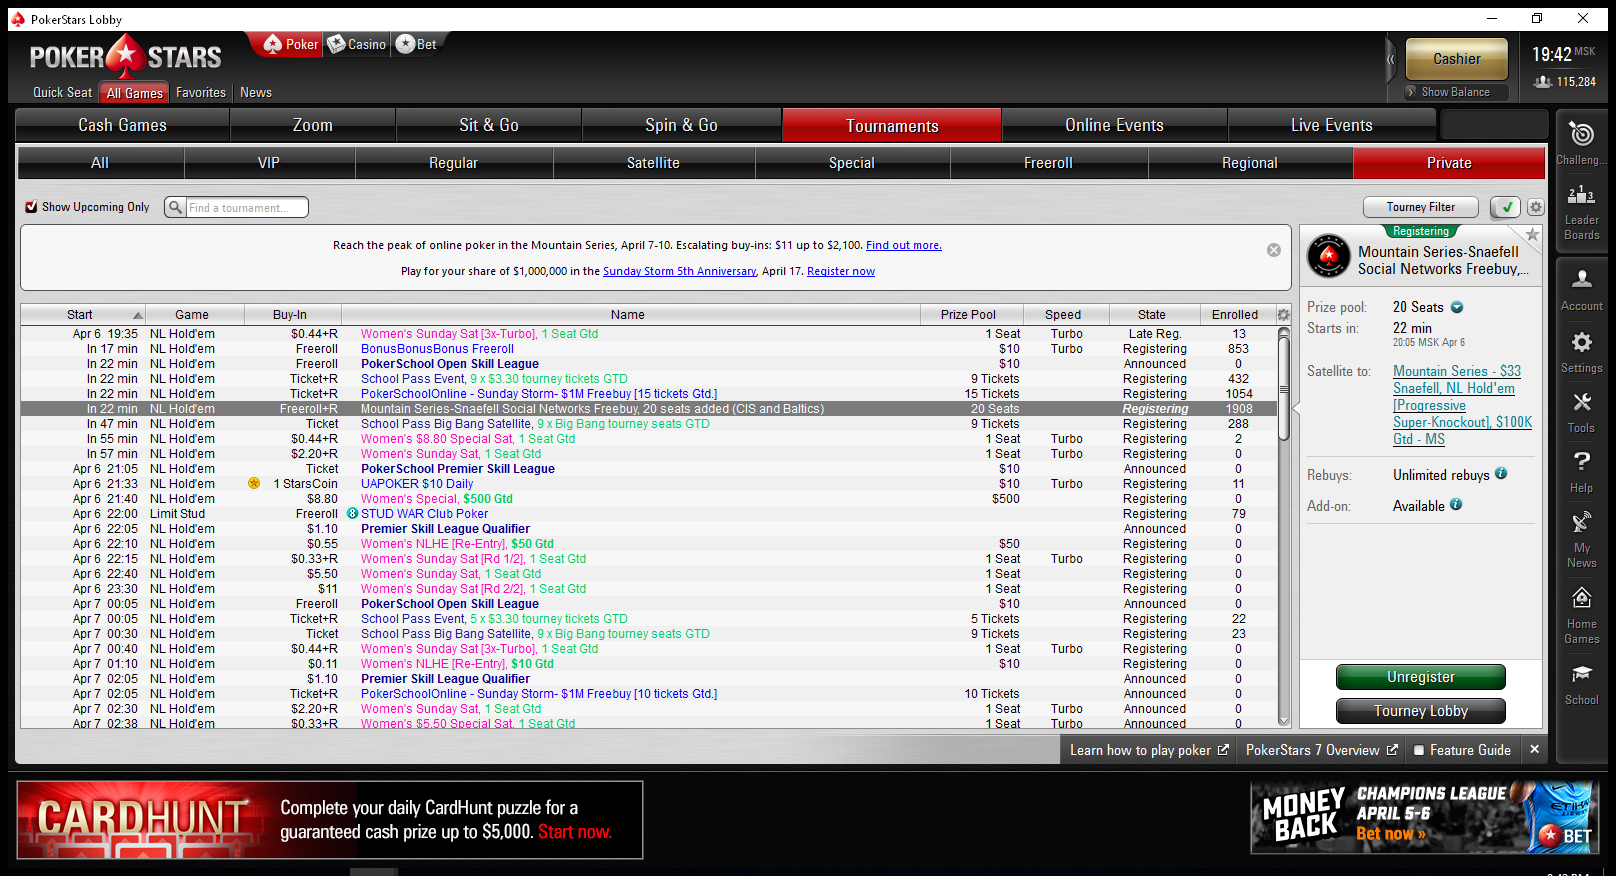Toggle the Feature Guide checkbox

click(x=1418, y=750)
